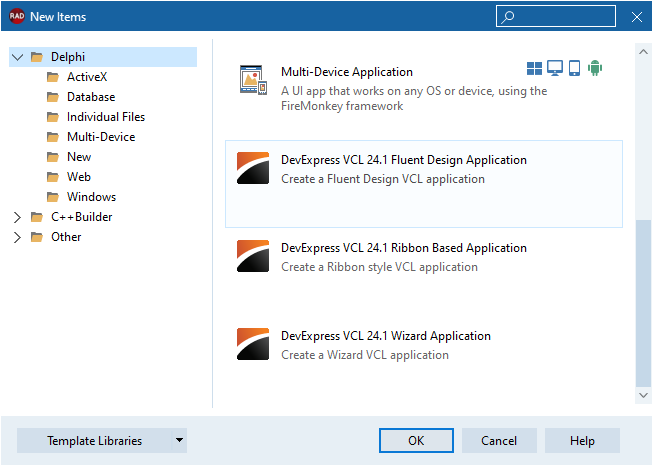Click the C++Builder folder icon

(37, 217)
